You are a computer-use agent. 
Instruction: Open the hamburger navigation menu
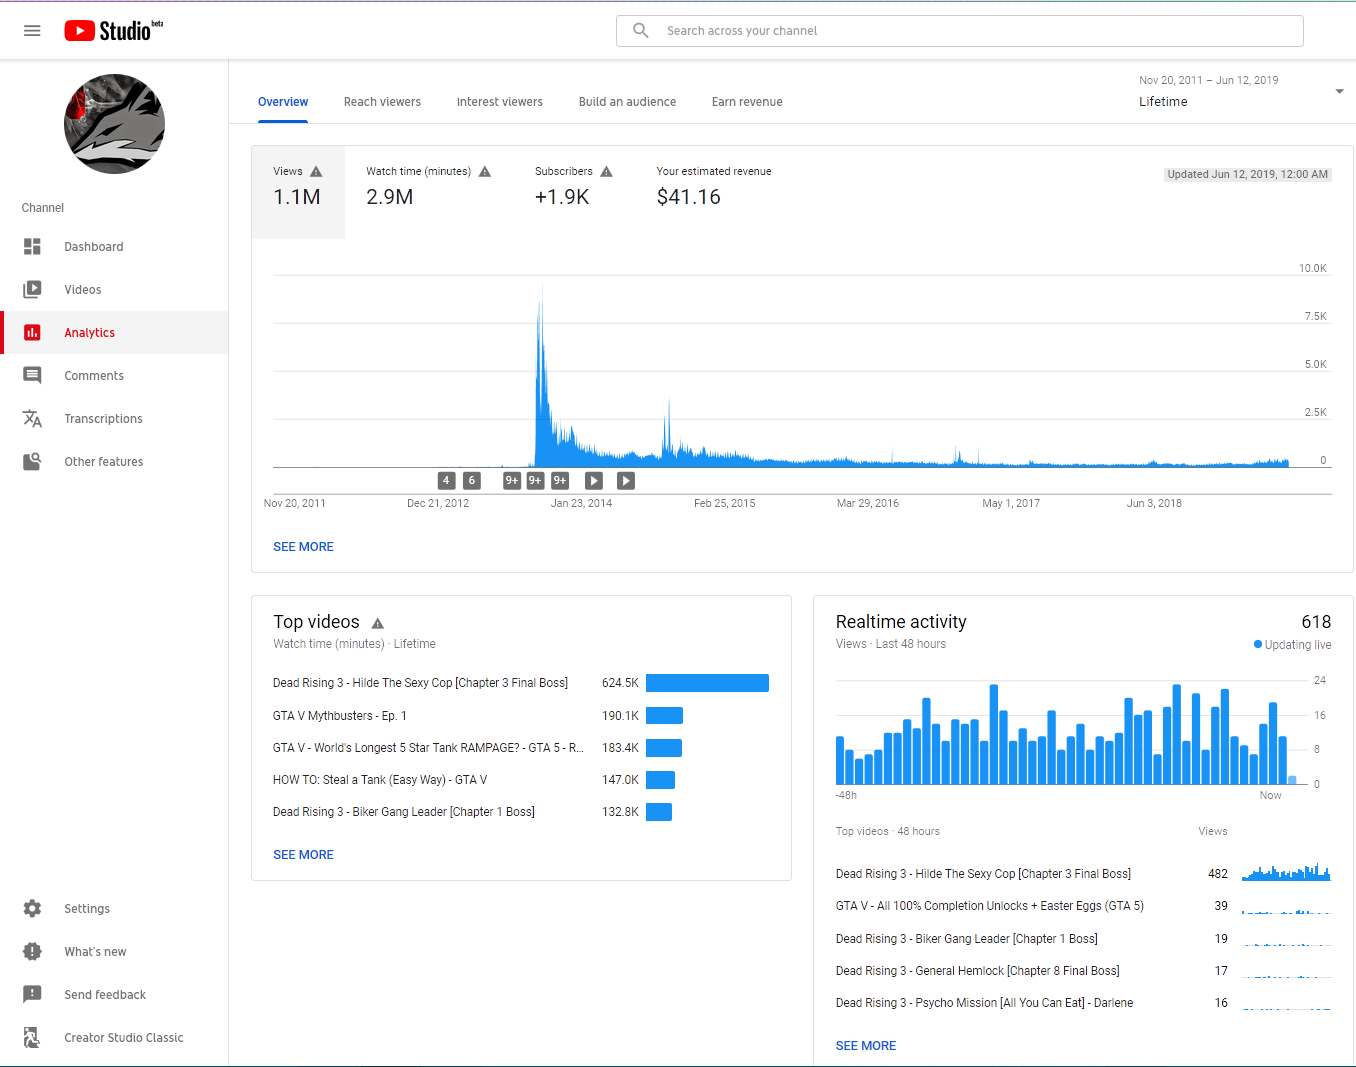[32, 31]
